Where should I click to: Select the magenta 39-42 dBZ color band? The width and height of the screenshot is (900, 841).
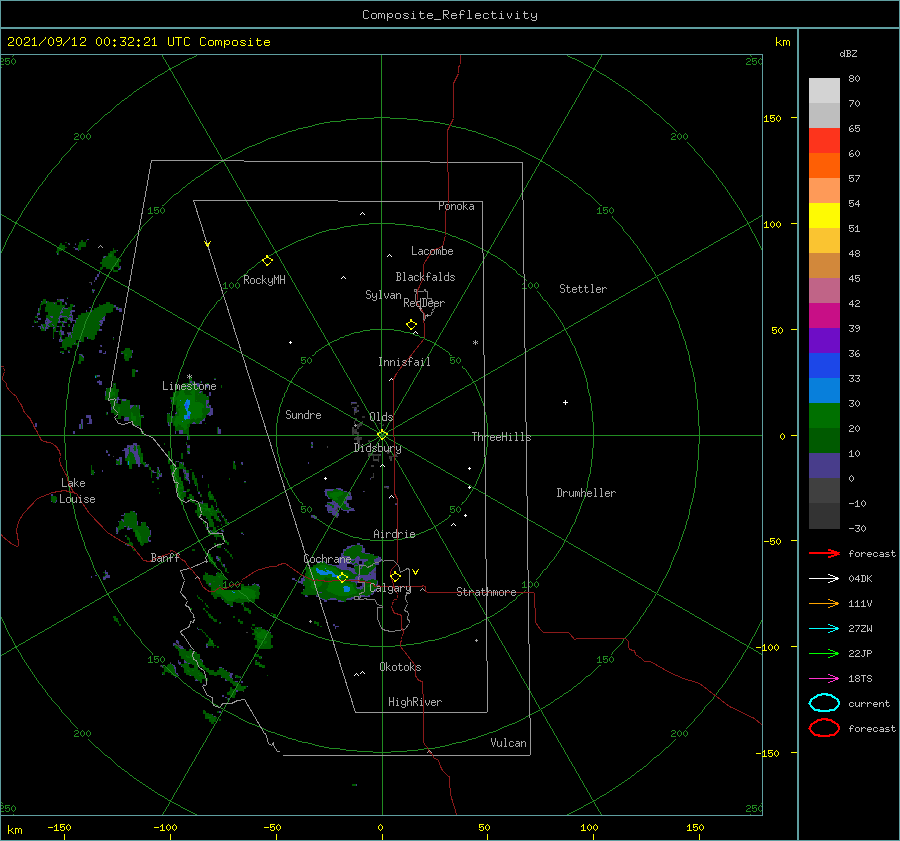coord(824,316)
